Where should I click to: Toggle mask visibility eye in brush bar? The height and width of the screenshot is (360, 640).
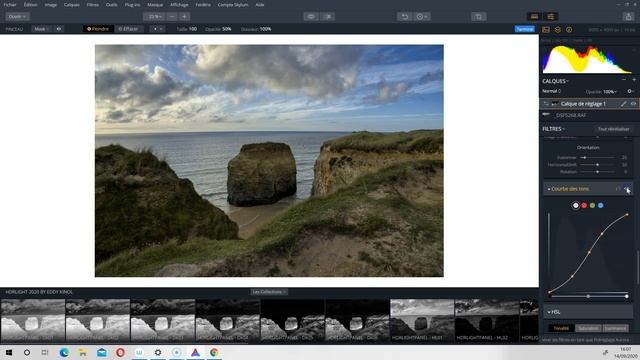pos(59,29)
